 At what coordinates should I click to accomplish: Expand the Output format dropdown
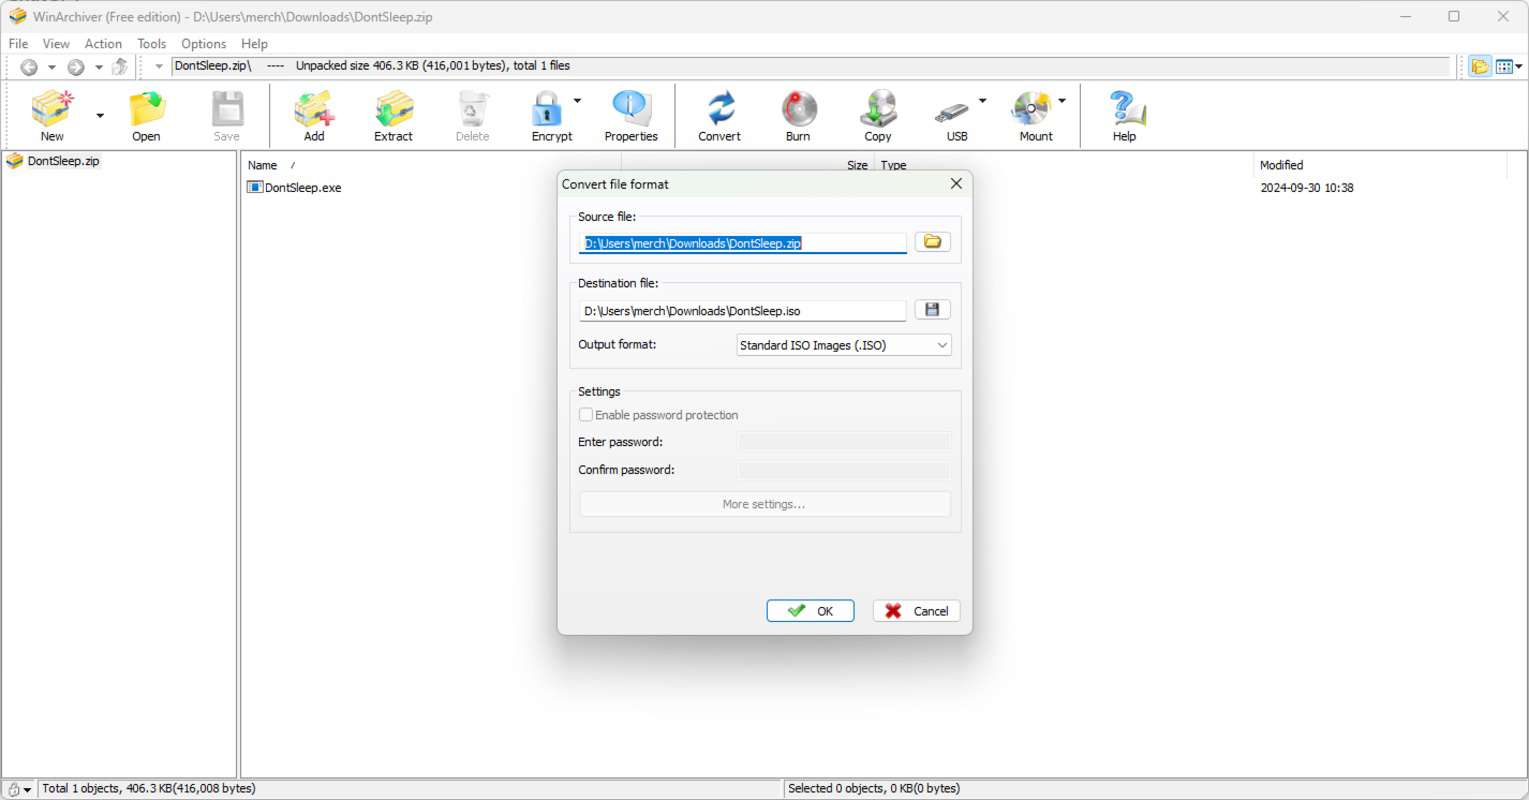[x=843, y=345]
